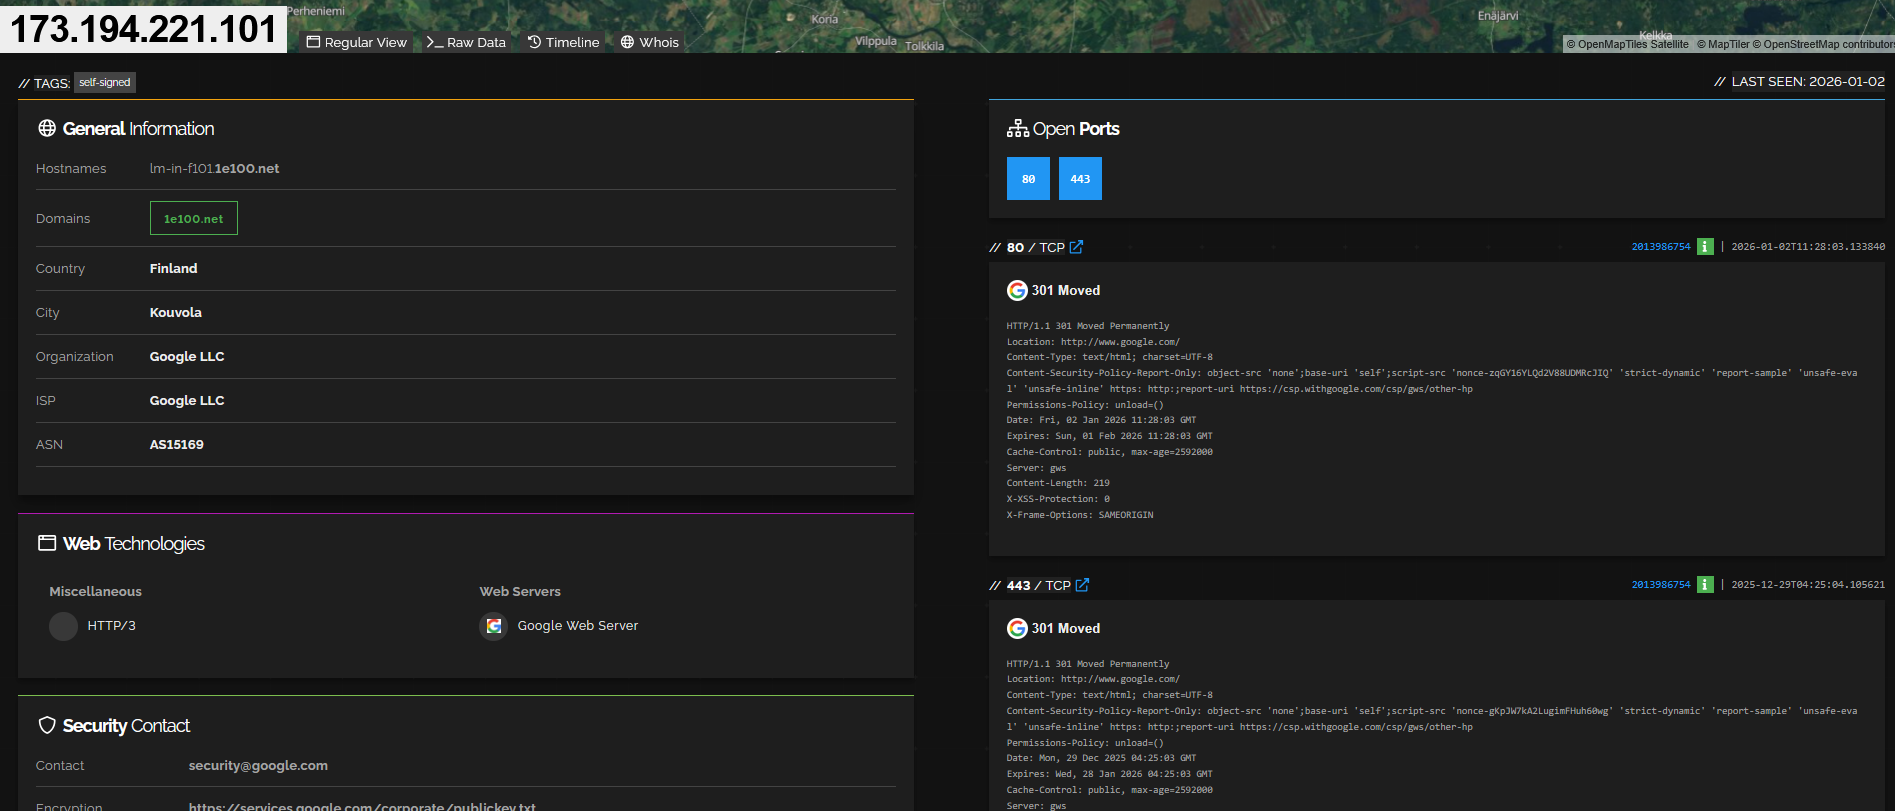Click green info icon on port 443 banner
The image size is (1895, 811).
1705,585
